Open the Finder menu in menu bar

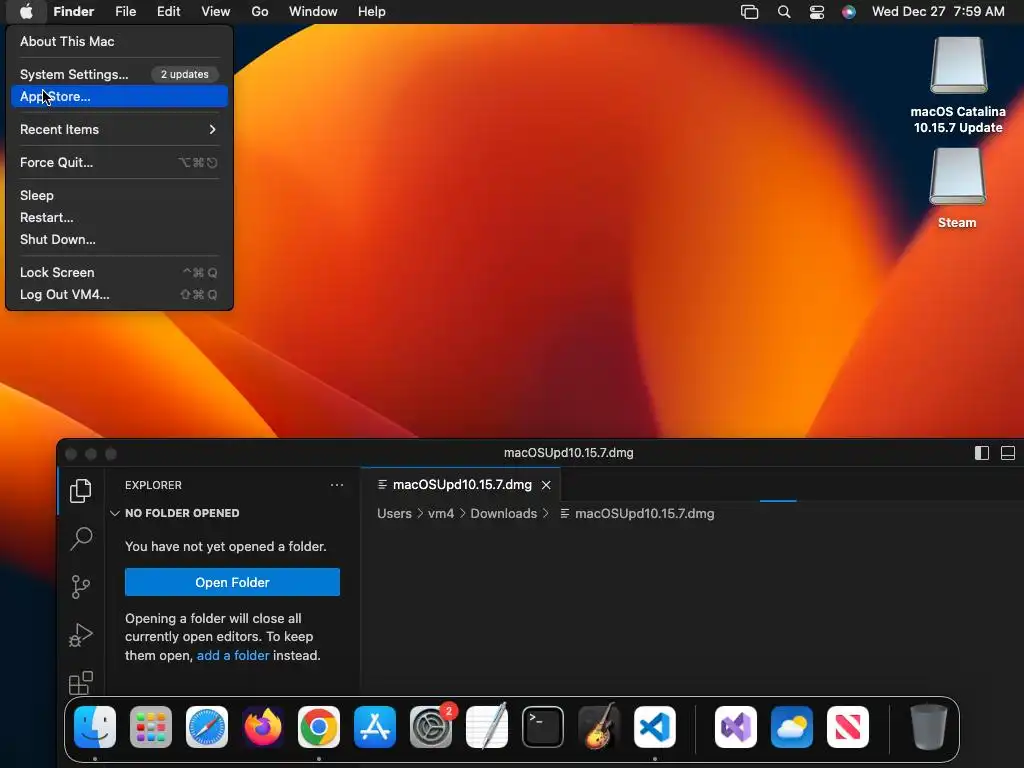74,12
